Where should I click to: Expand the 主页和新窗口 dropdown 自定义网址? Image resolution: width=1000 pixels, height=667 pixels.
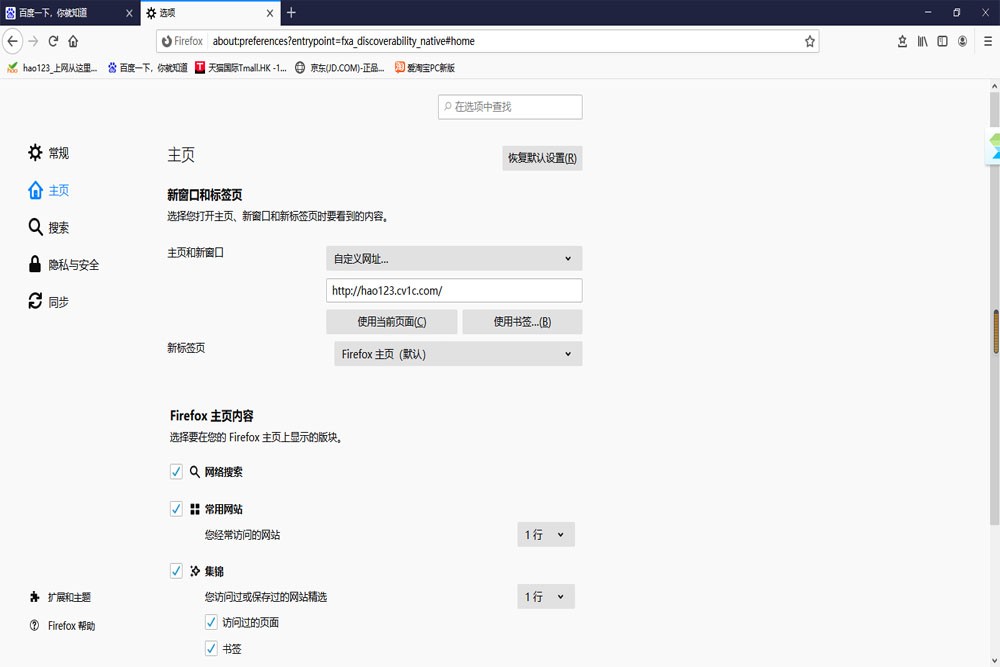point(454,258)
